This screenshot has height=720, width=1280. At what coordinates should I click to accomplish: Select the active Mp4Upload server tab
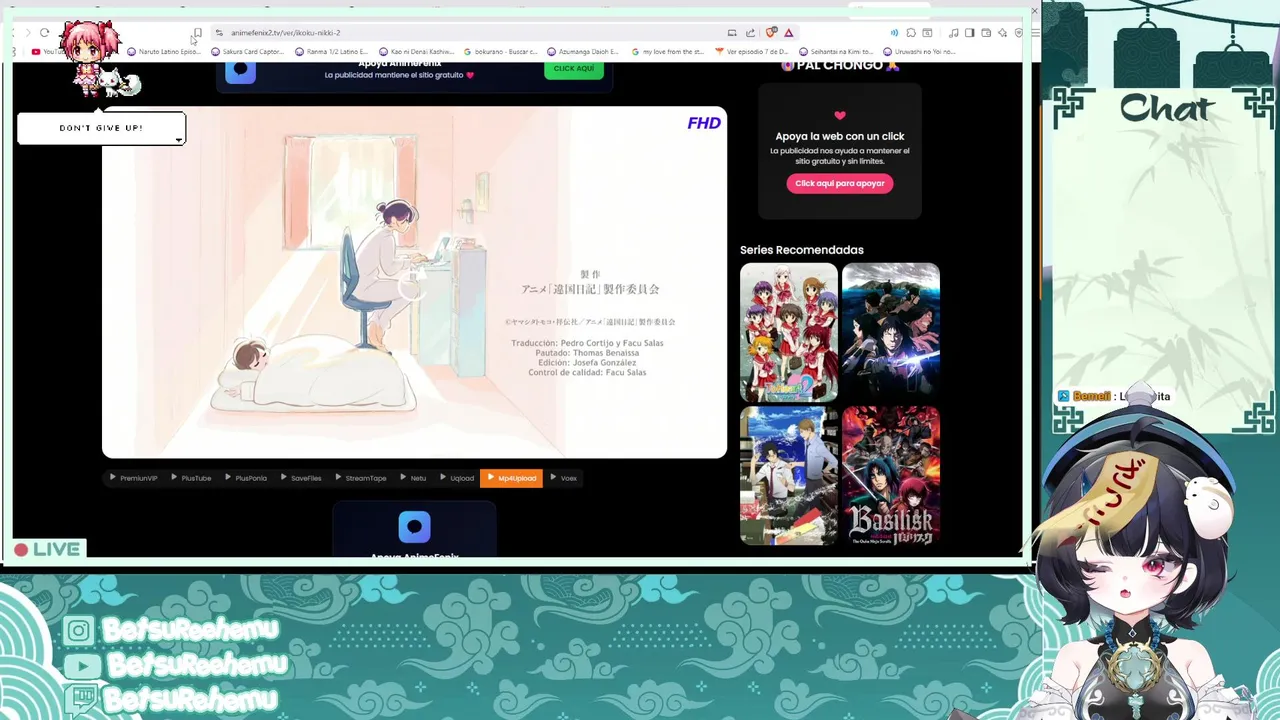[511, 478]
